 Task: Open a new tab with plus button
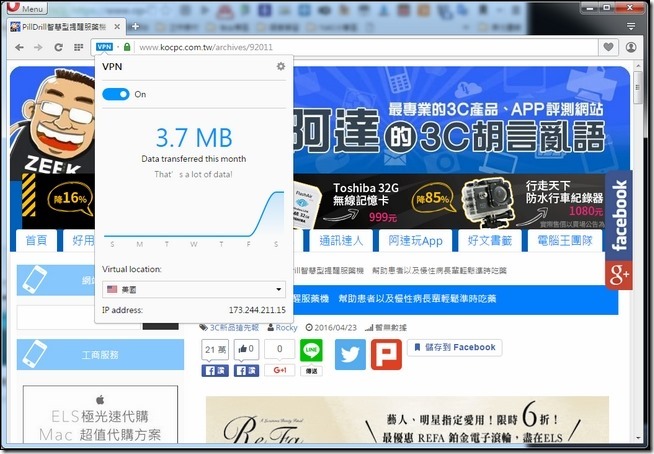(135, 26)
